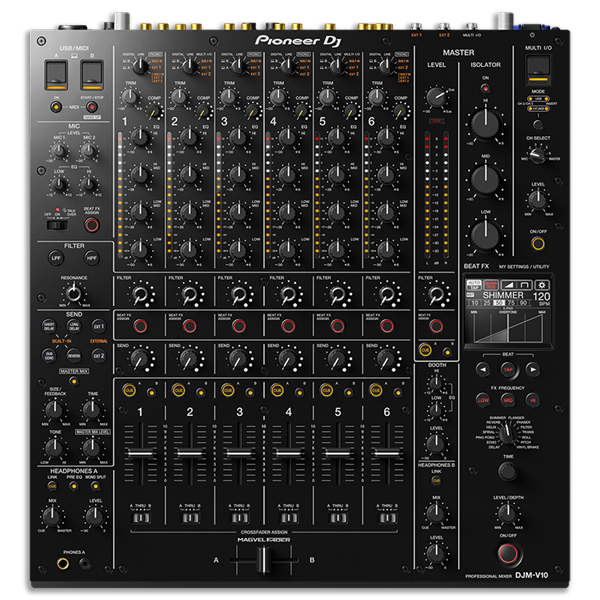Toggle the MIDI START/STOP button
The image size is (600, 600).
click(x=91, y=107)
